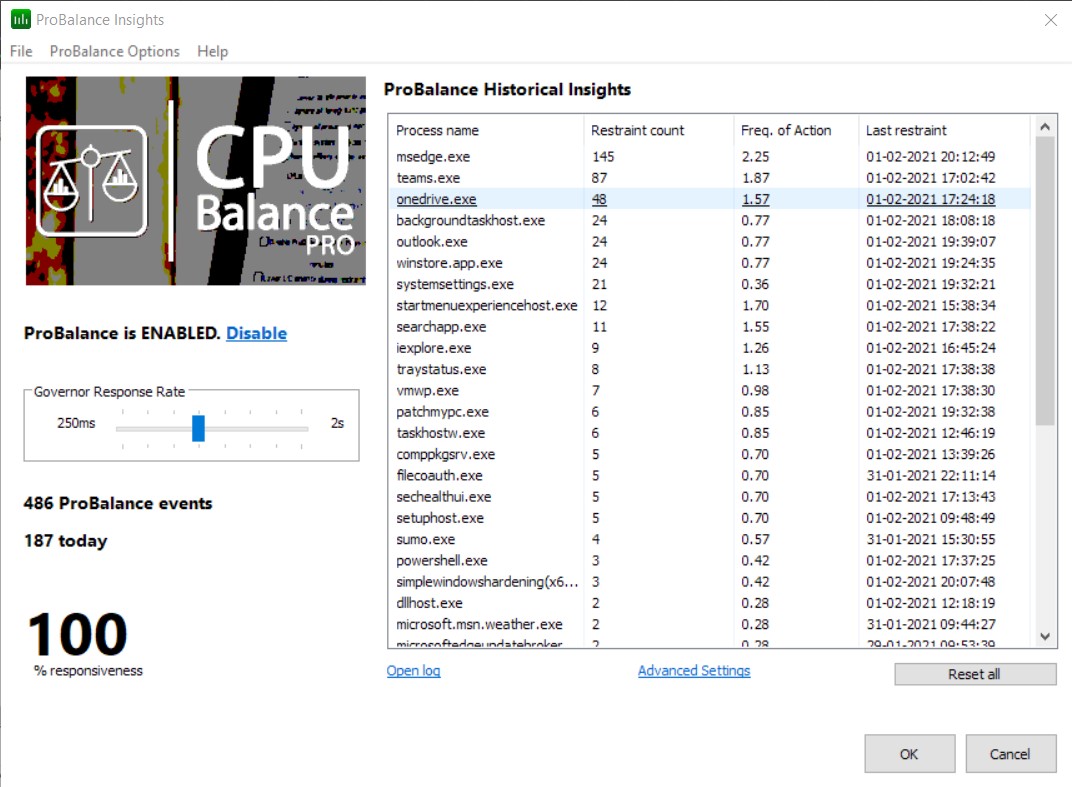Click the Reset all button

975,674
